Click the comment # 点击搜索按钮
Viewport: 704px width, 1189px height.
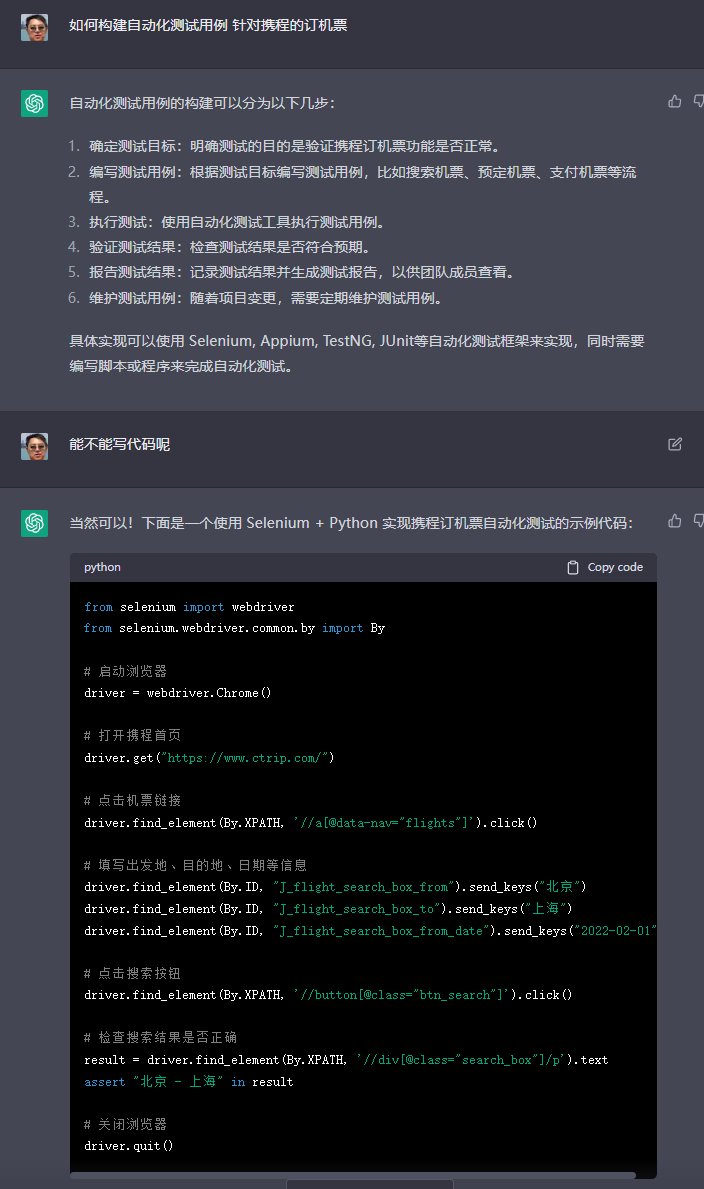132,974
